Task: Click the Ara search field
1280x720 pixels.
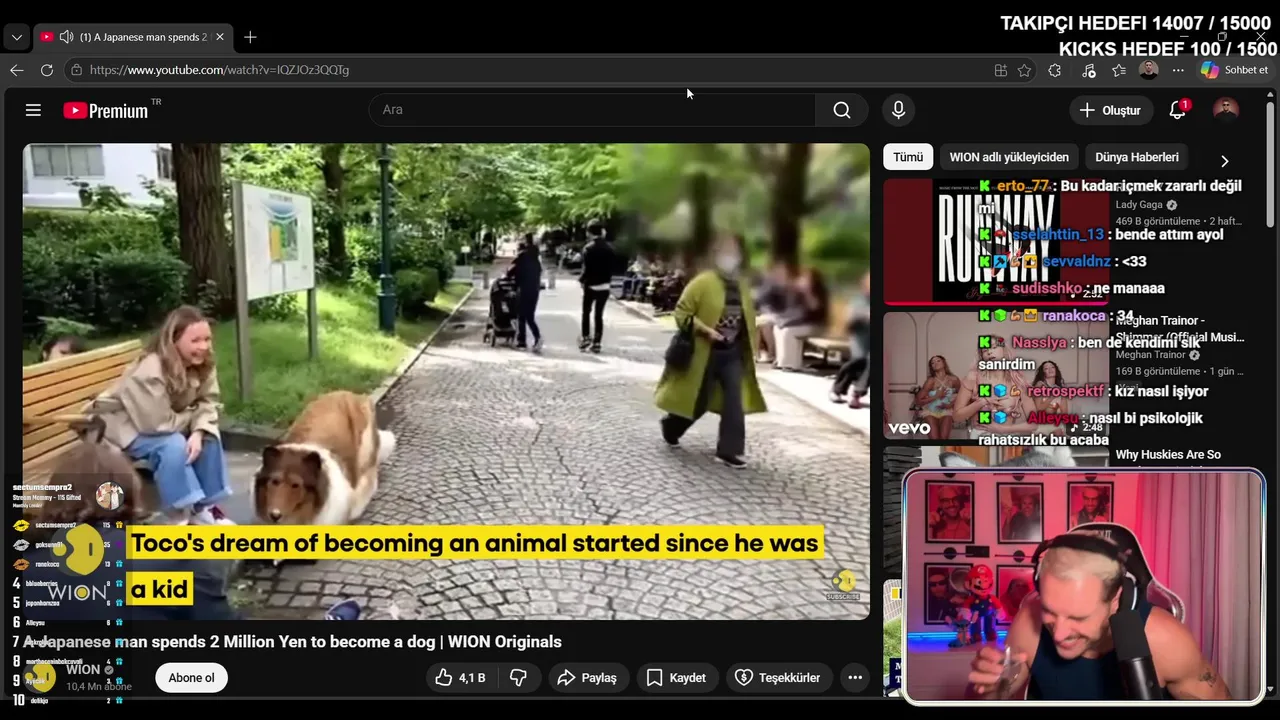Action: 592,110
